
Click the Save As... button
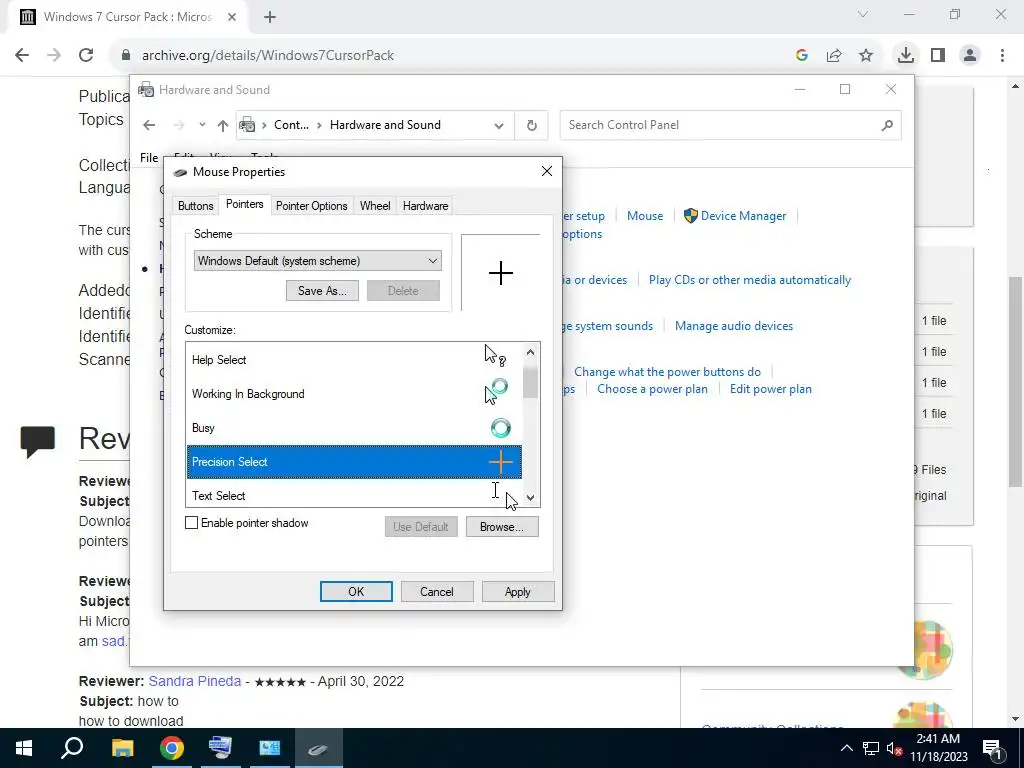point(322,291)
